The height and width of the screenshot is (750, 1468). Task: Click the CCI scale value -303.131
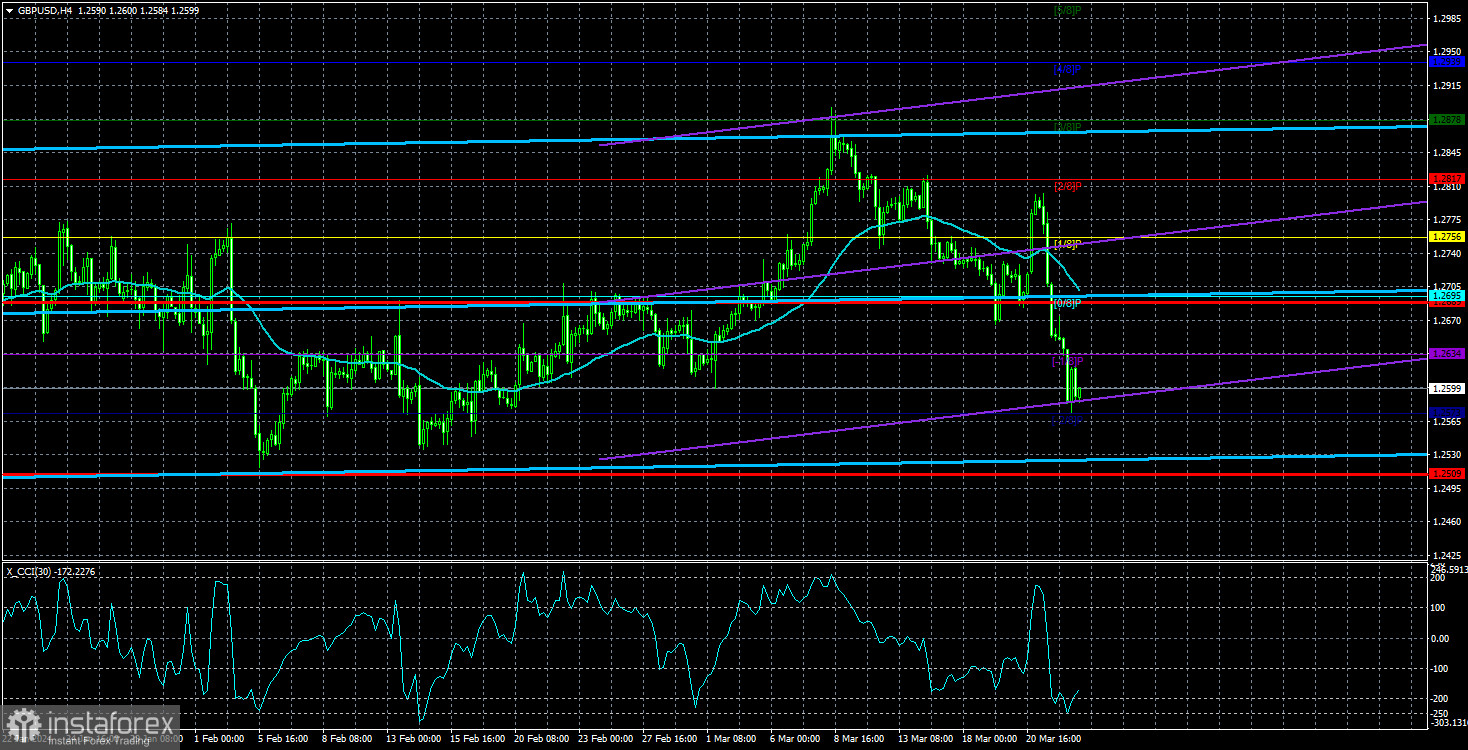(x=1448, y=721)
